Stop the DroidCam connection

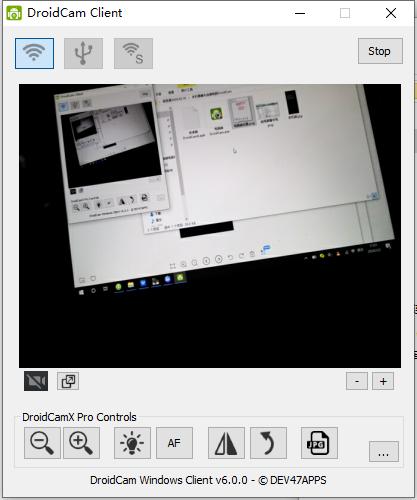(x=380, y=51)
